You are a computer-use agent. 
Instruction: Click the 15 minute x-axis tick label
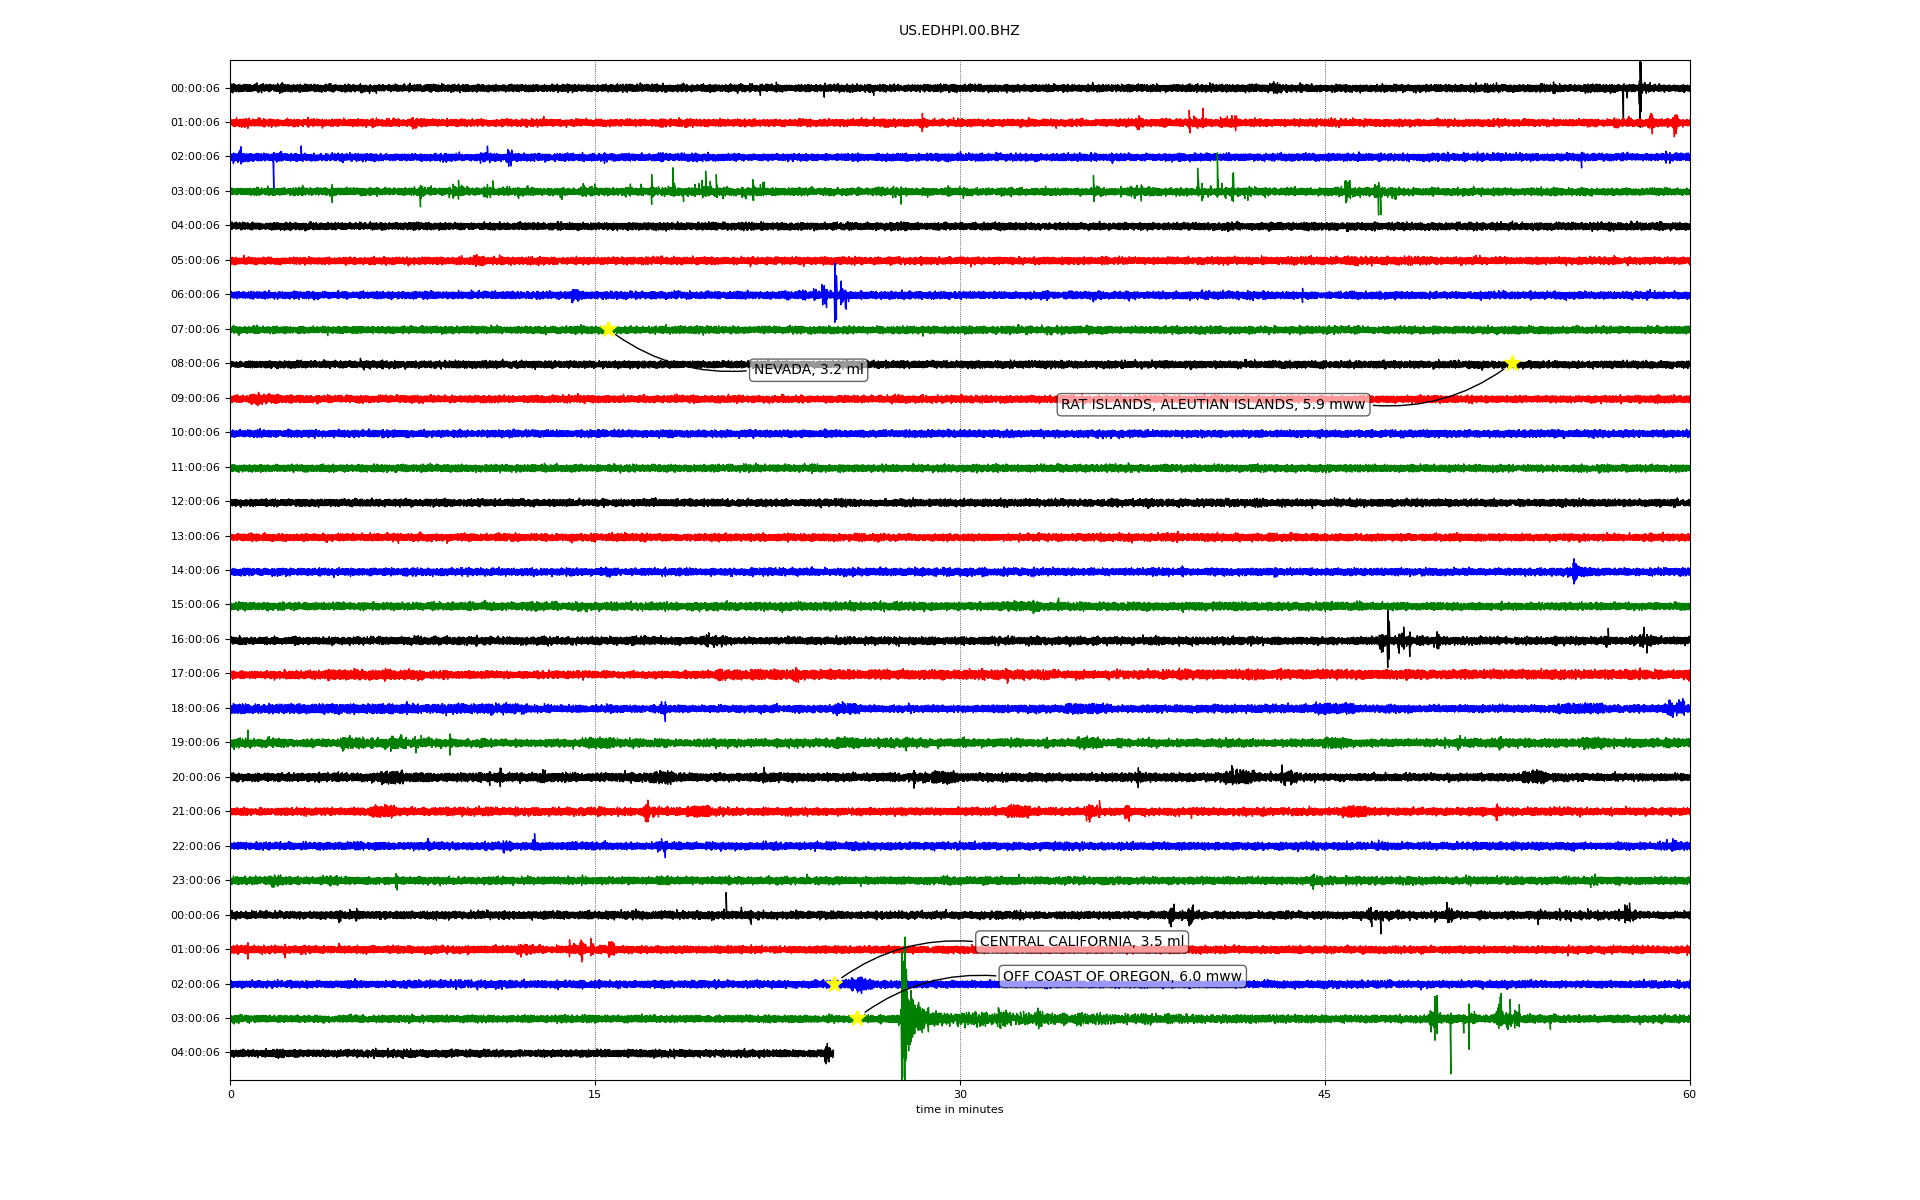pos(595,1094)
